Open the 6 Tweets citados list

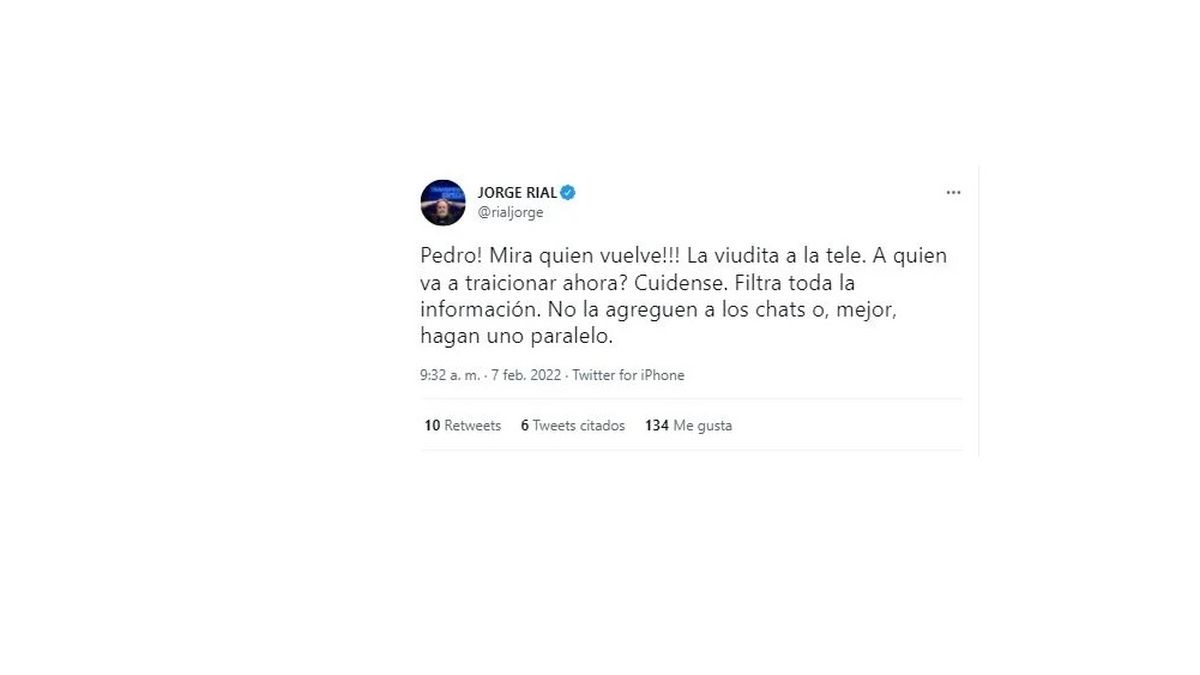(573, 425)
